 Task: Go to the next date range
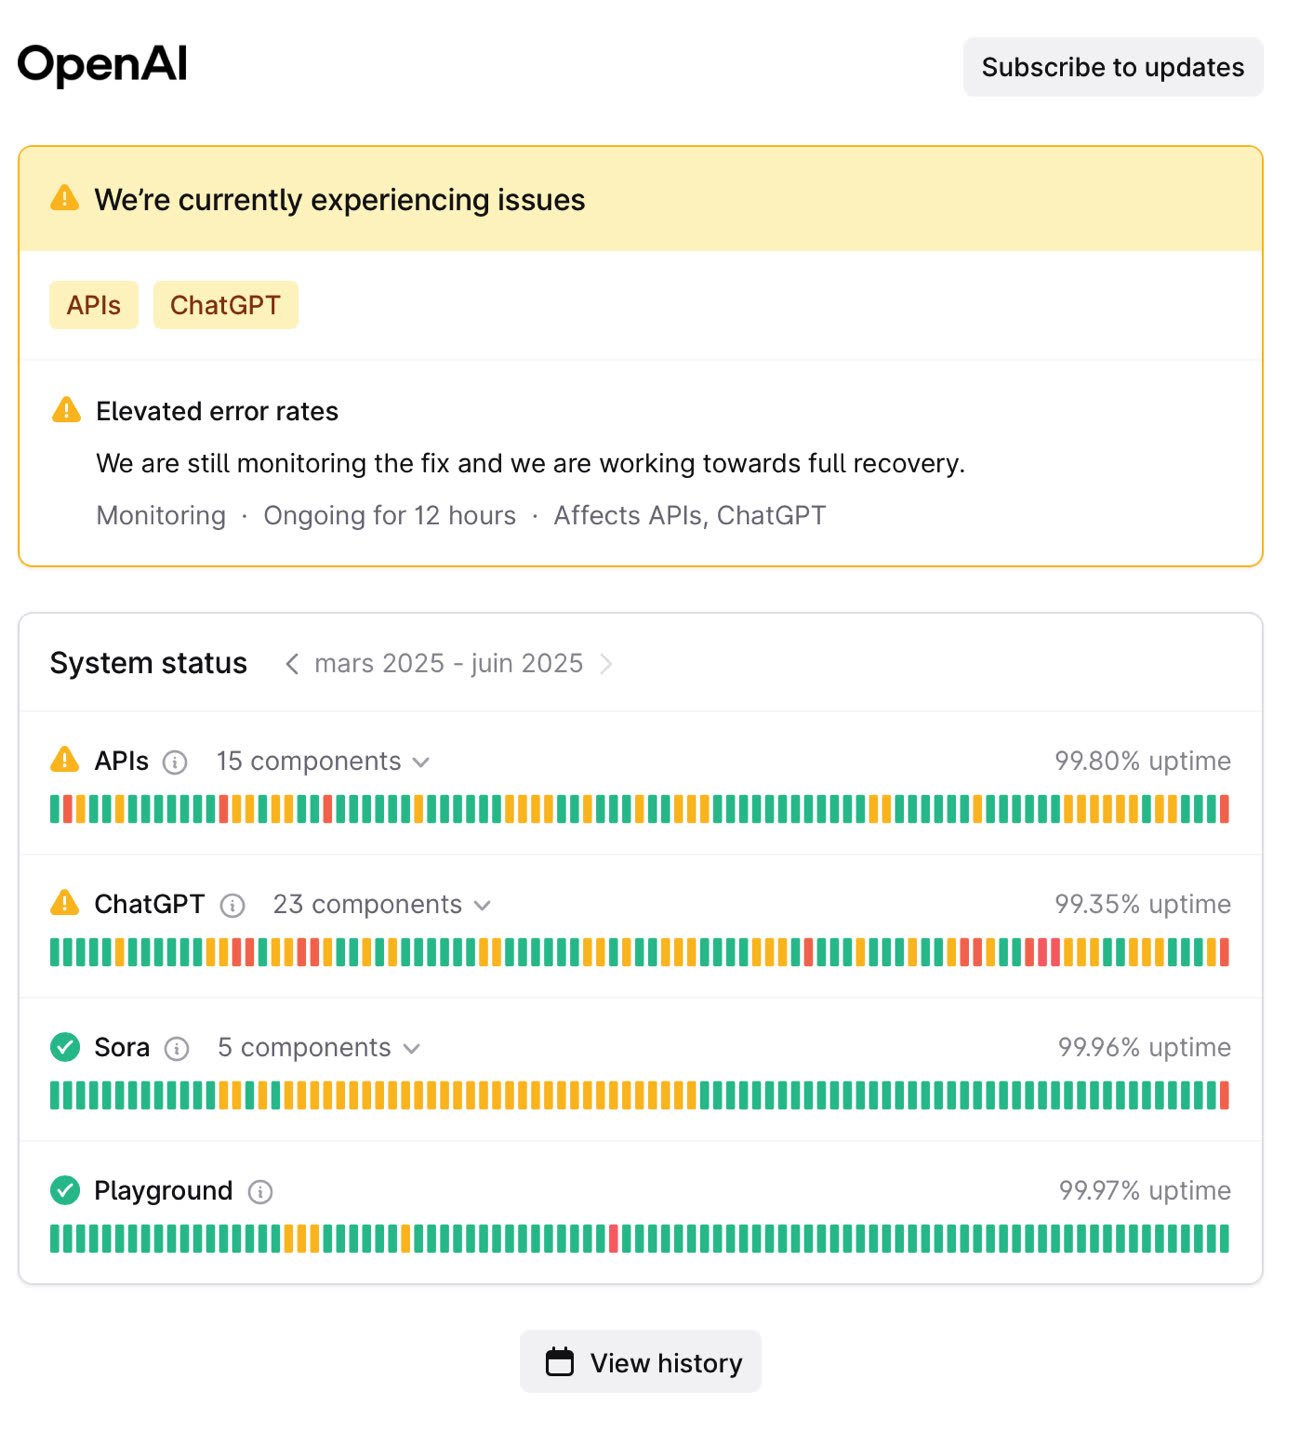(606, 664)
